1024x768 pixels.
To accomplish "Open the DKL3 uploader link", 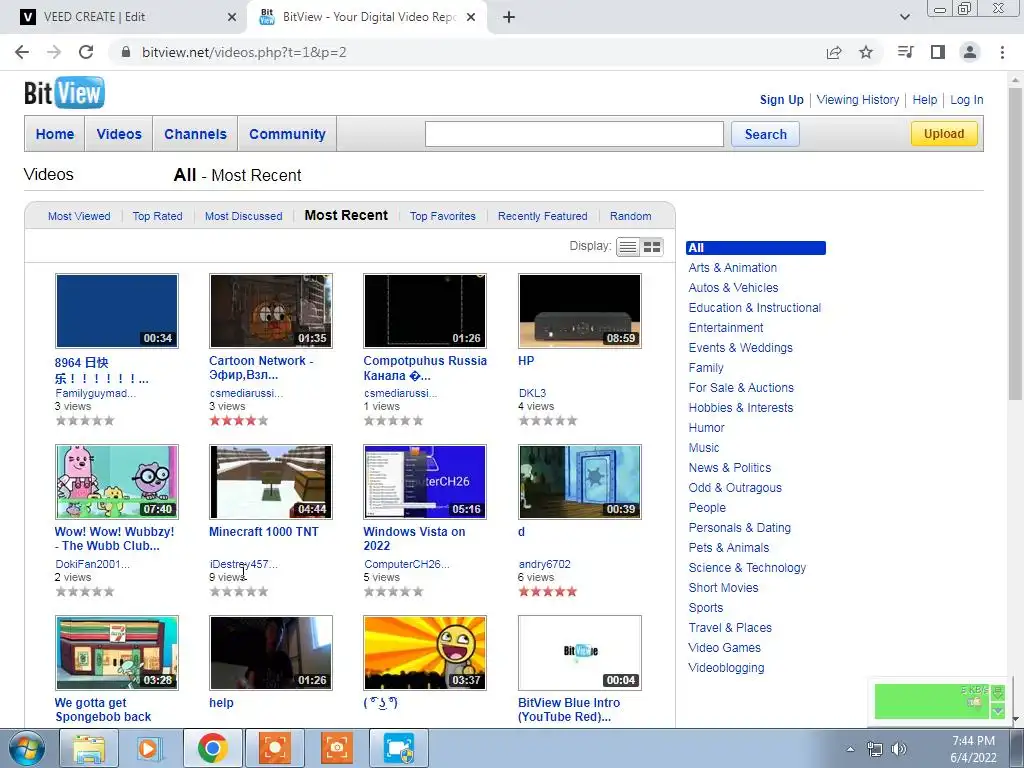I will pyautogui.click(x=532, y=393).
